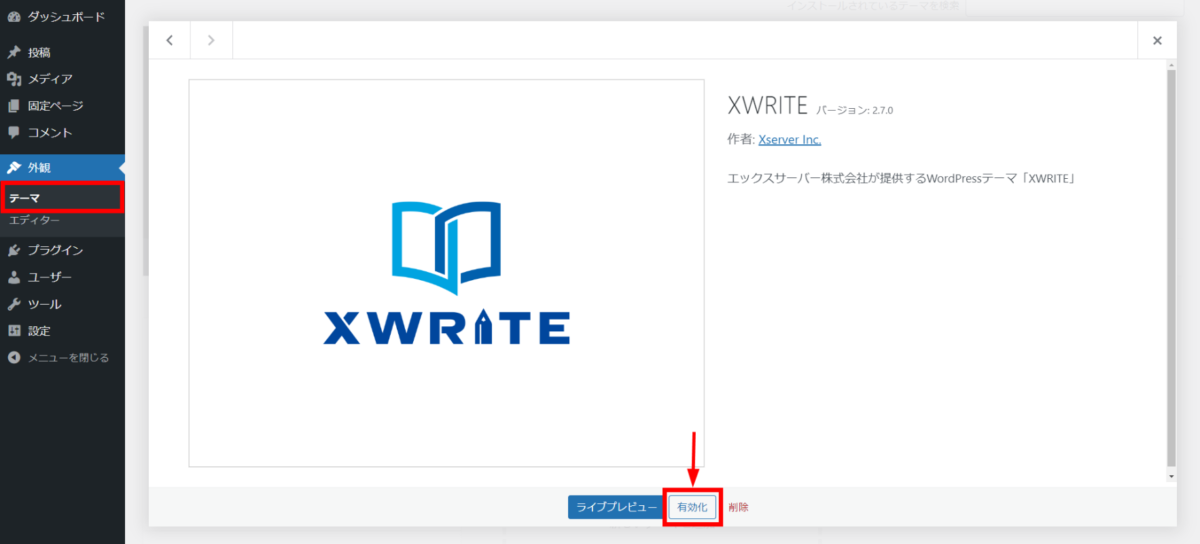Open 投稿 menu item

(x=62, y=52)
